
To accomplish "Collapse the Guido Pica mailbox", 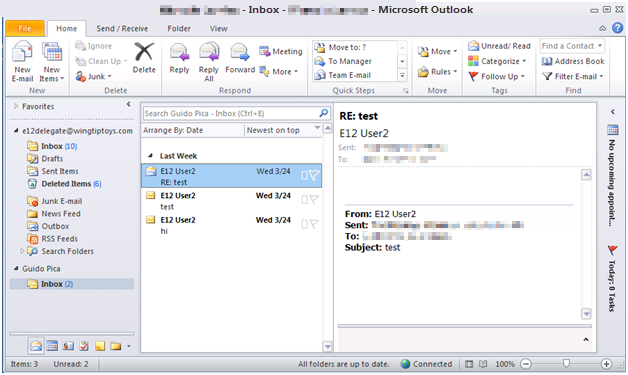I will [16, 268].
